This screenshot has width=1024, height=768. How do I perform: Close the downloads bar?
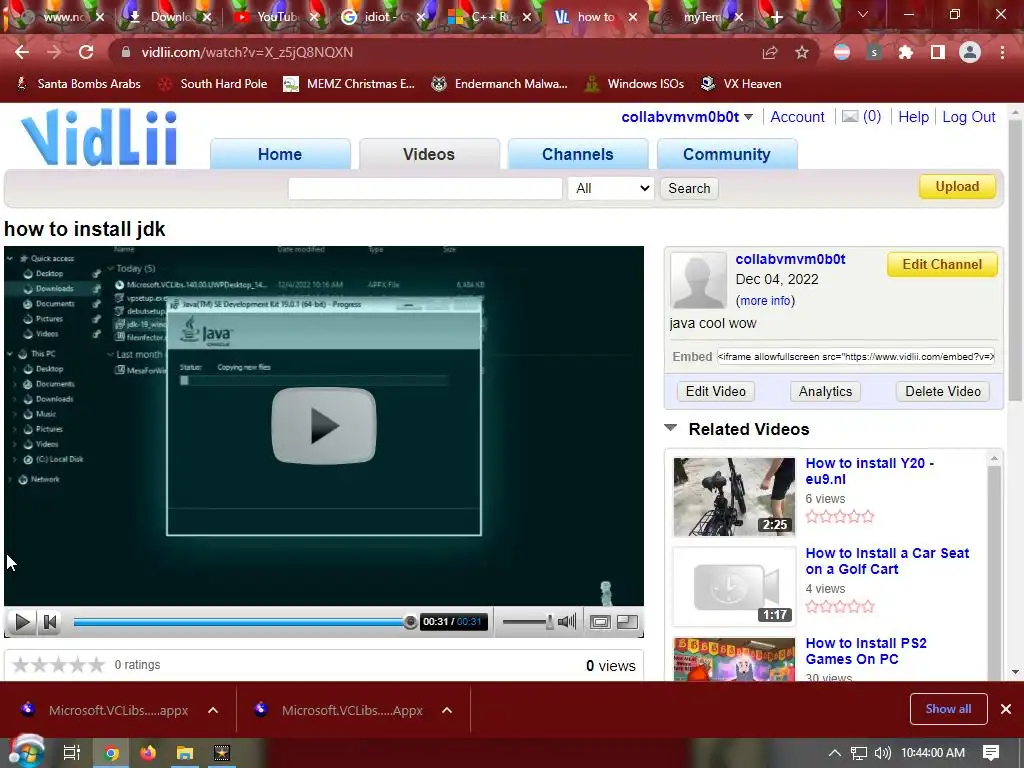coord(1006,709)
